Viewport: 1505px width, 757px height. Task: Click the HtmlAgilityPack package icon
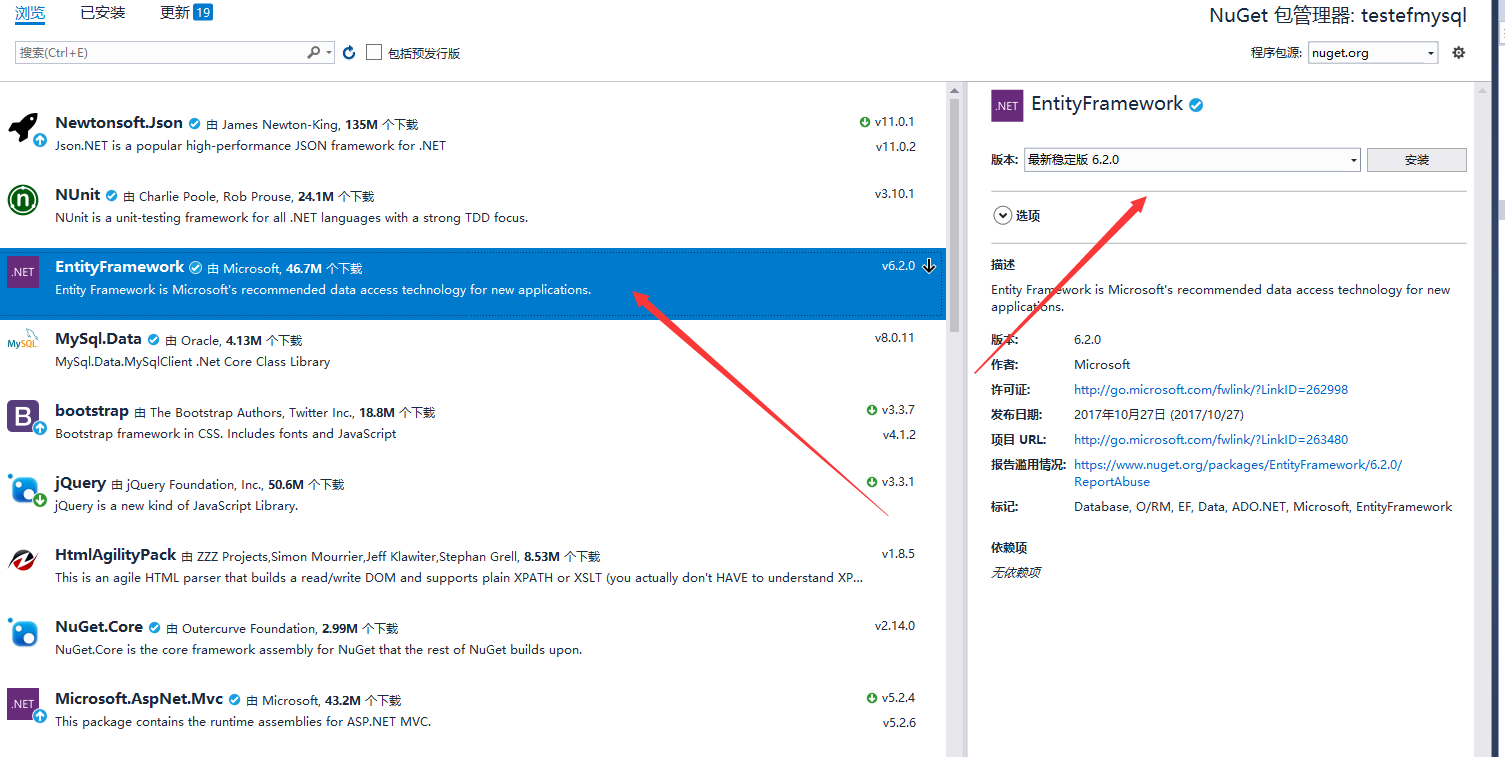[23, 560]
